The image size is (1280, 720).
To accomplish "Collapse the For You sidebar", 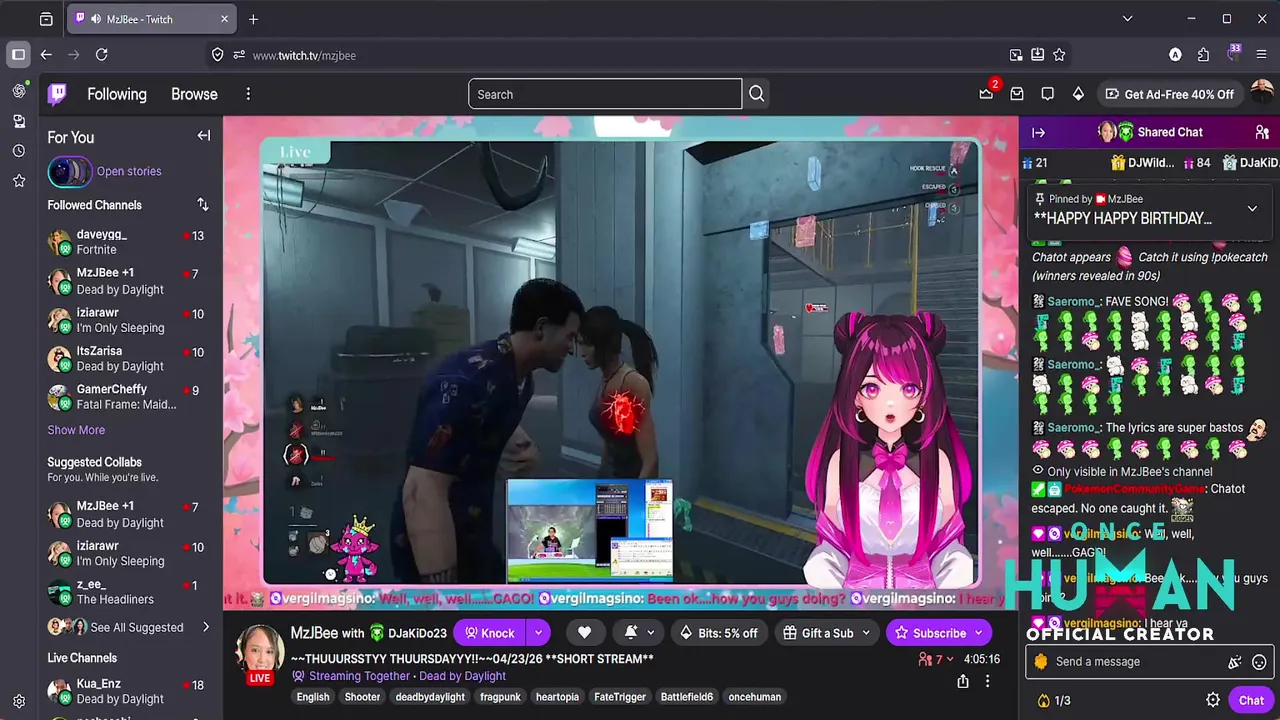I will [204, 136].
